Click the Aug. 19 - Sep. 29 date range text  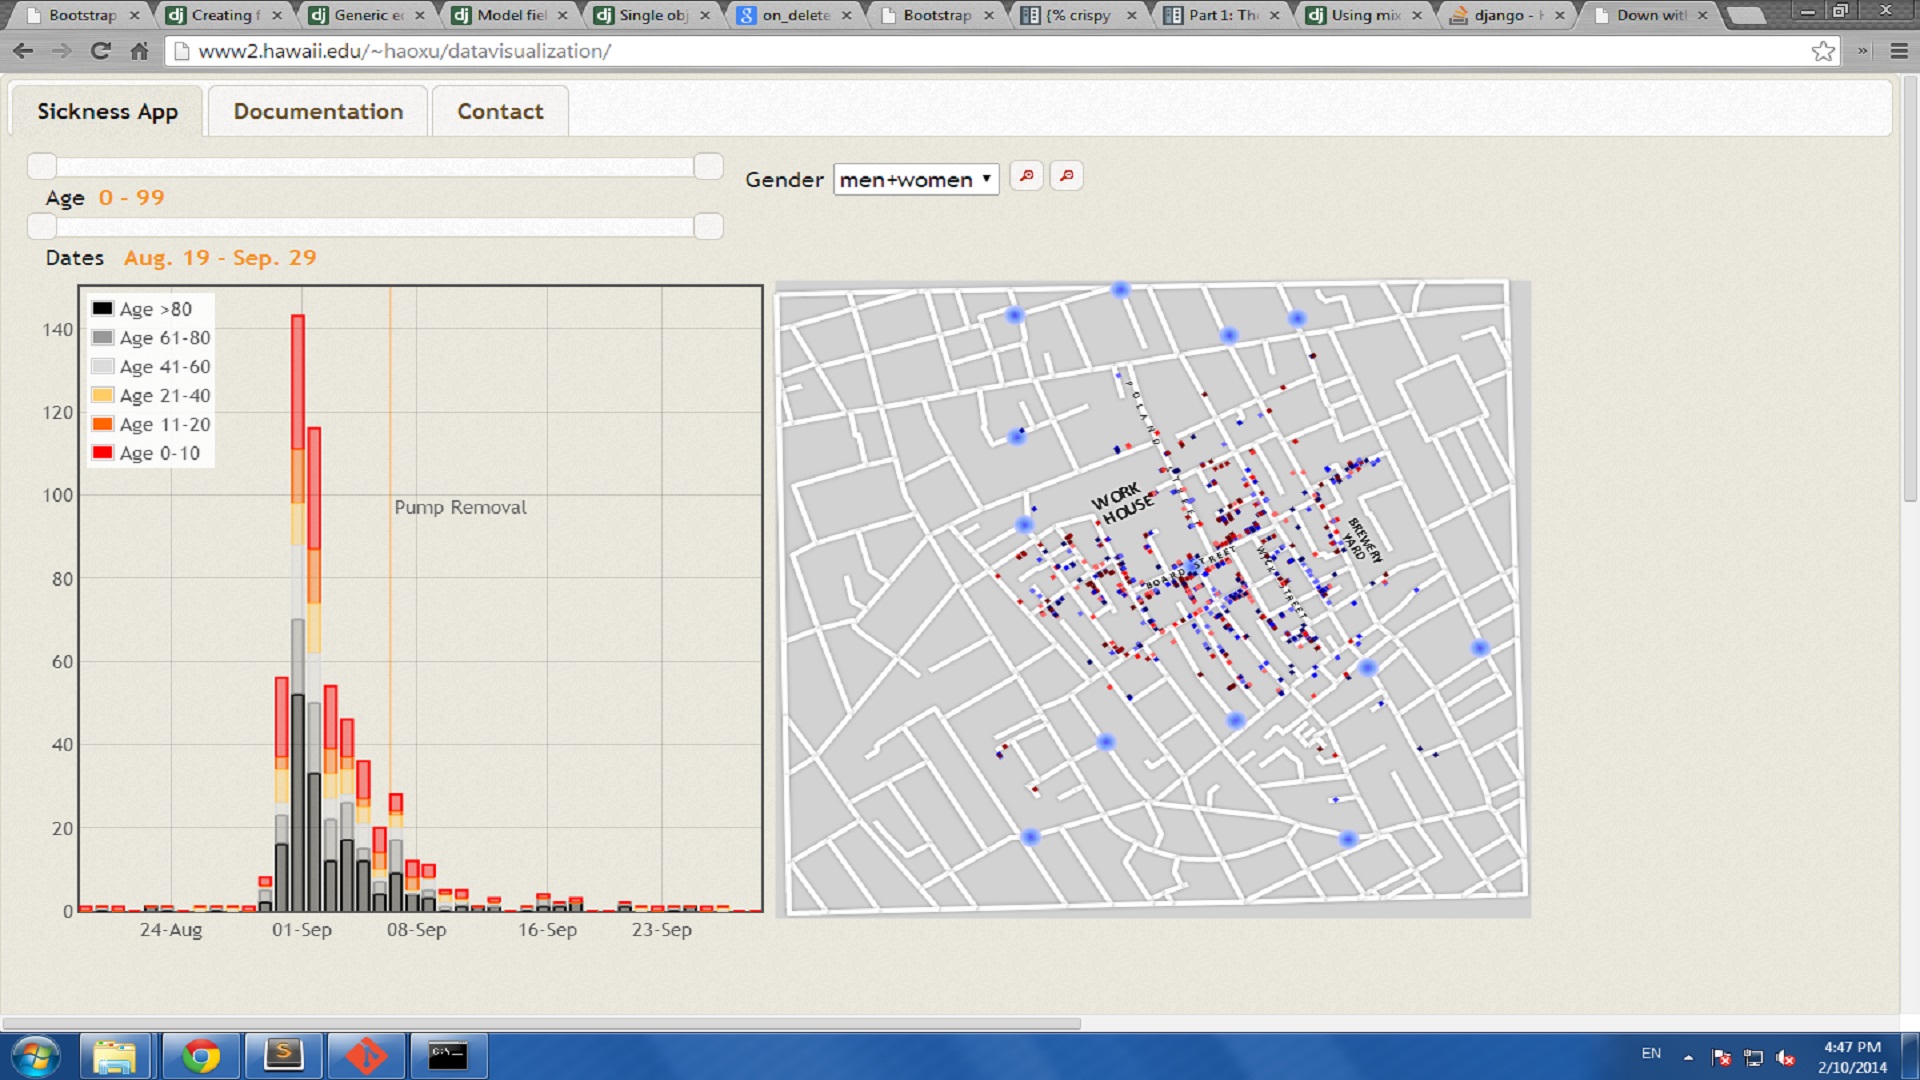[x=220, y=258]
